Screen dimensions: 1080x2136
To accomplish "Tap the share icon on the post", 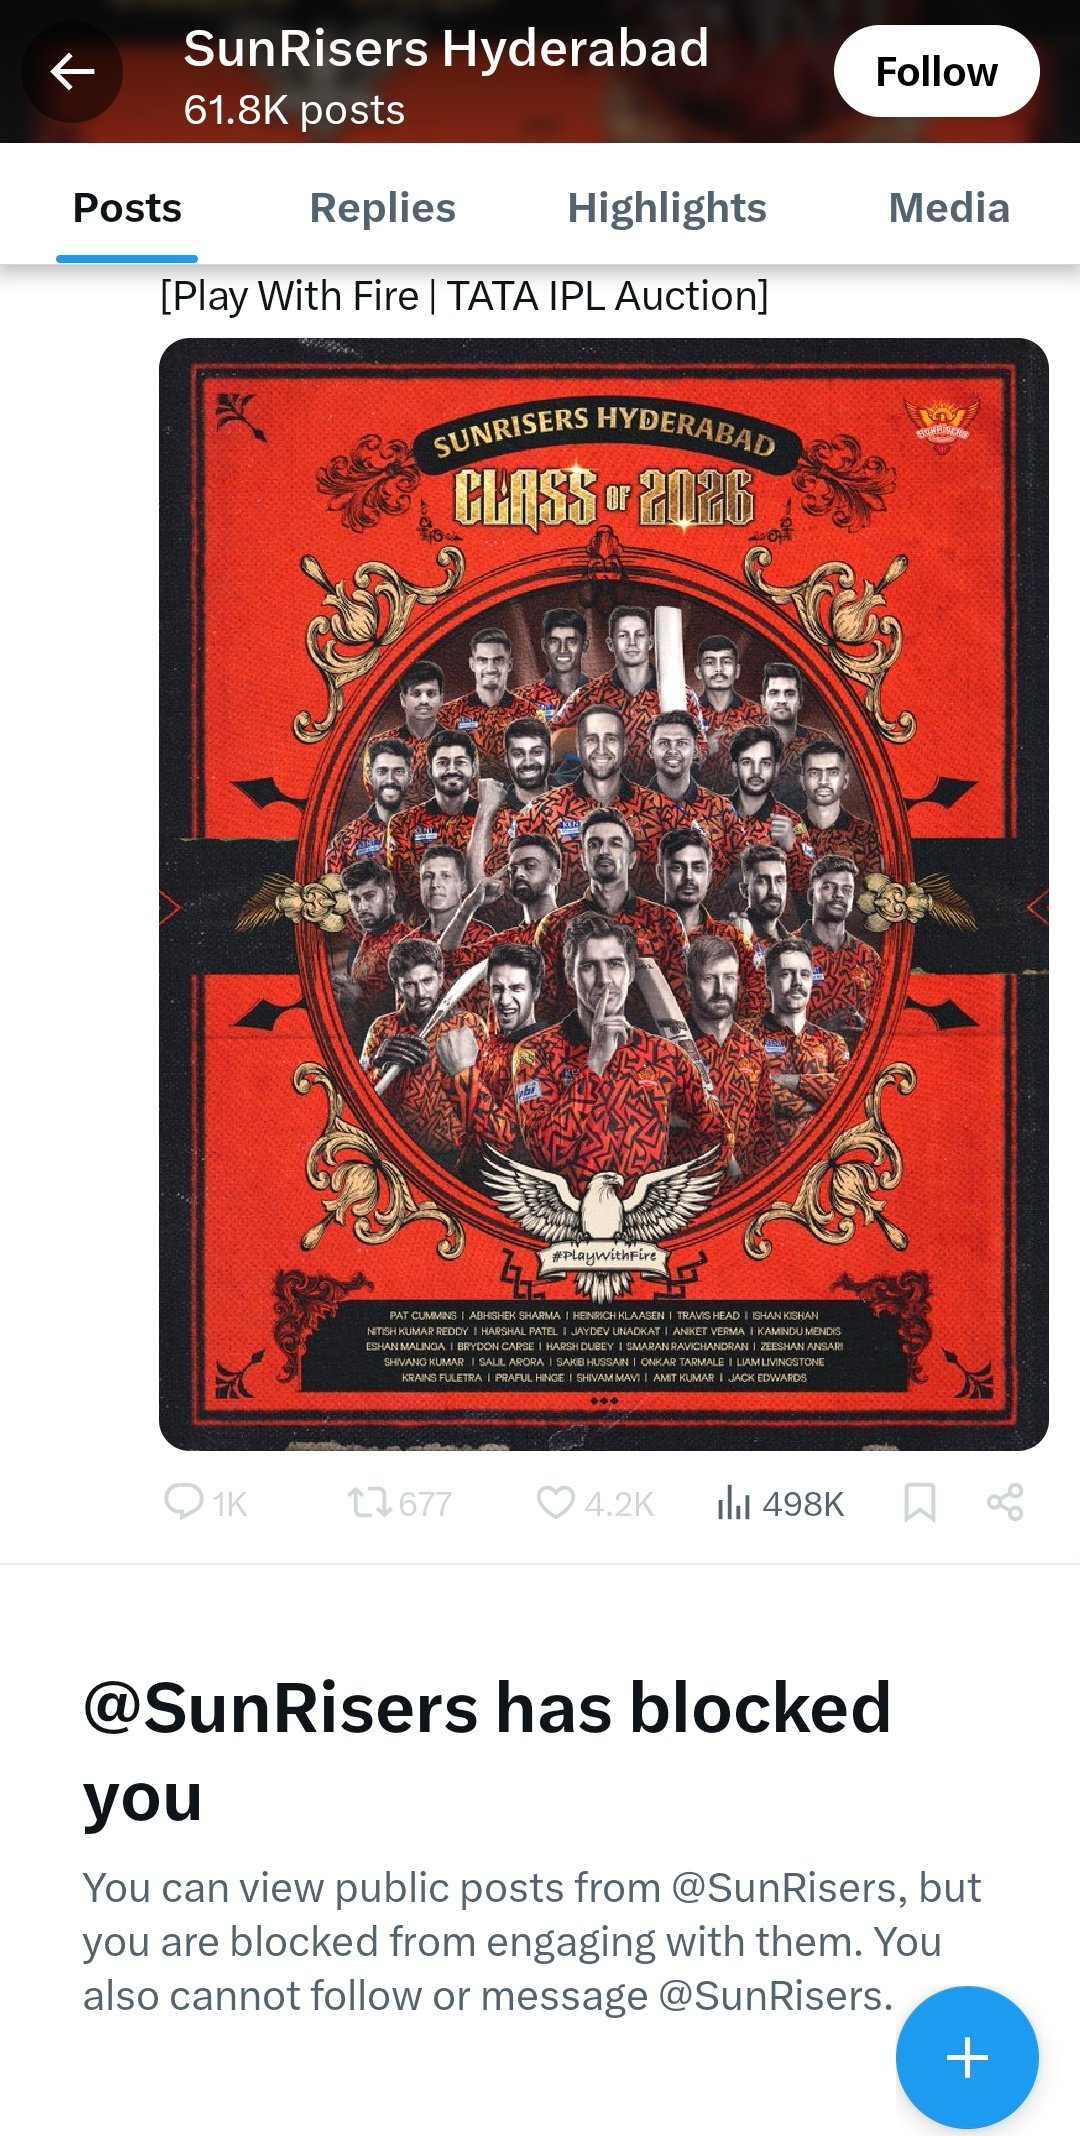I will (1005, 1502).
